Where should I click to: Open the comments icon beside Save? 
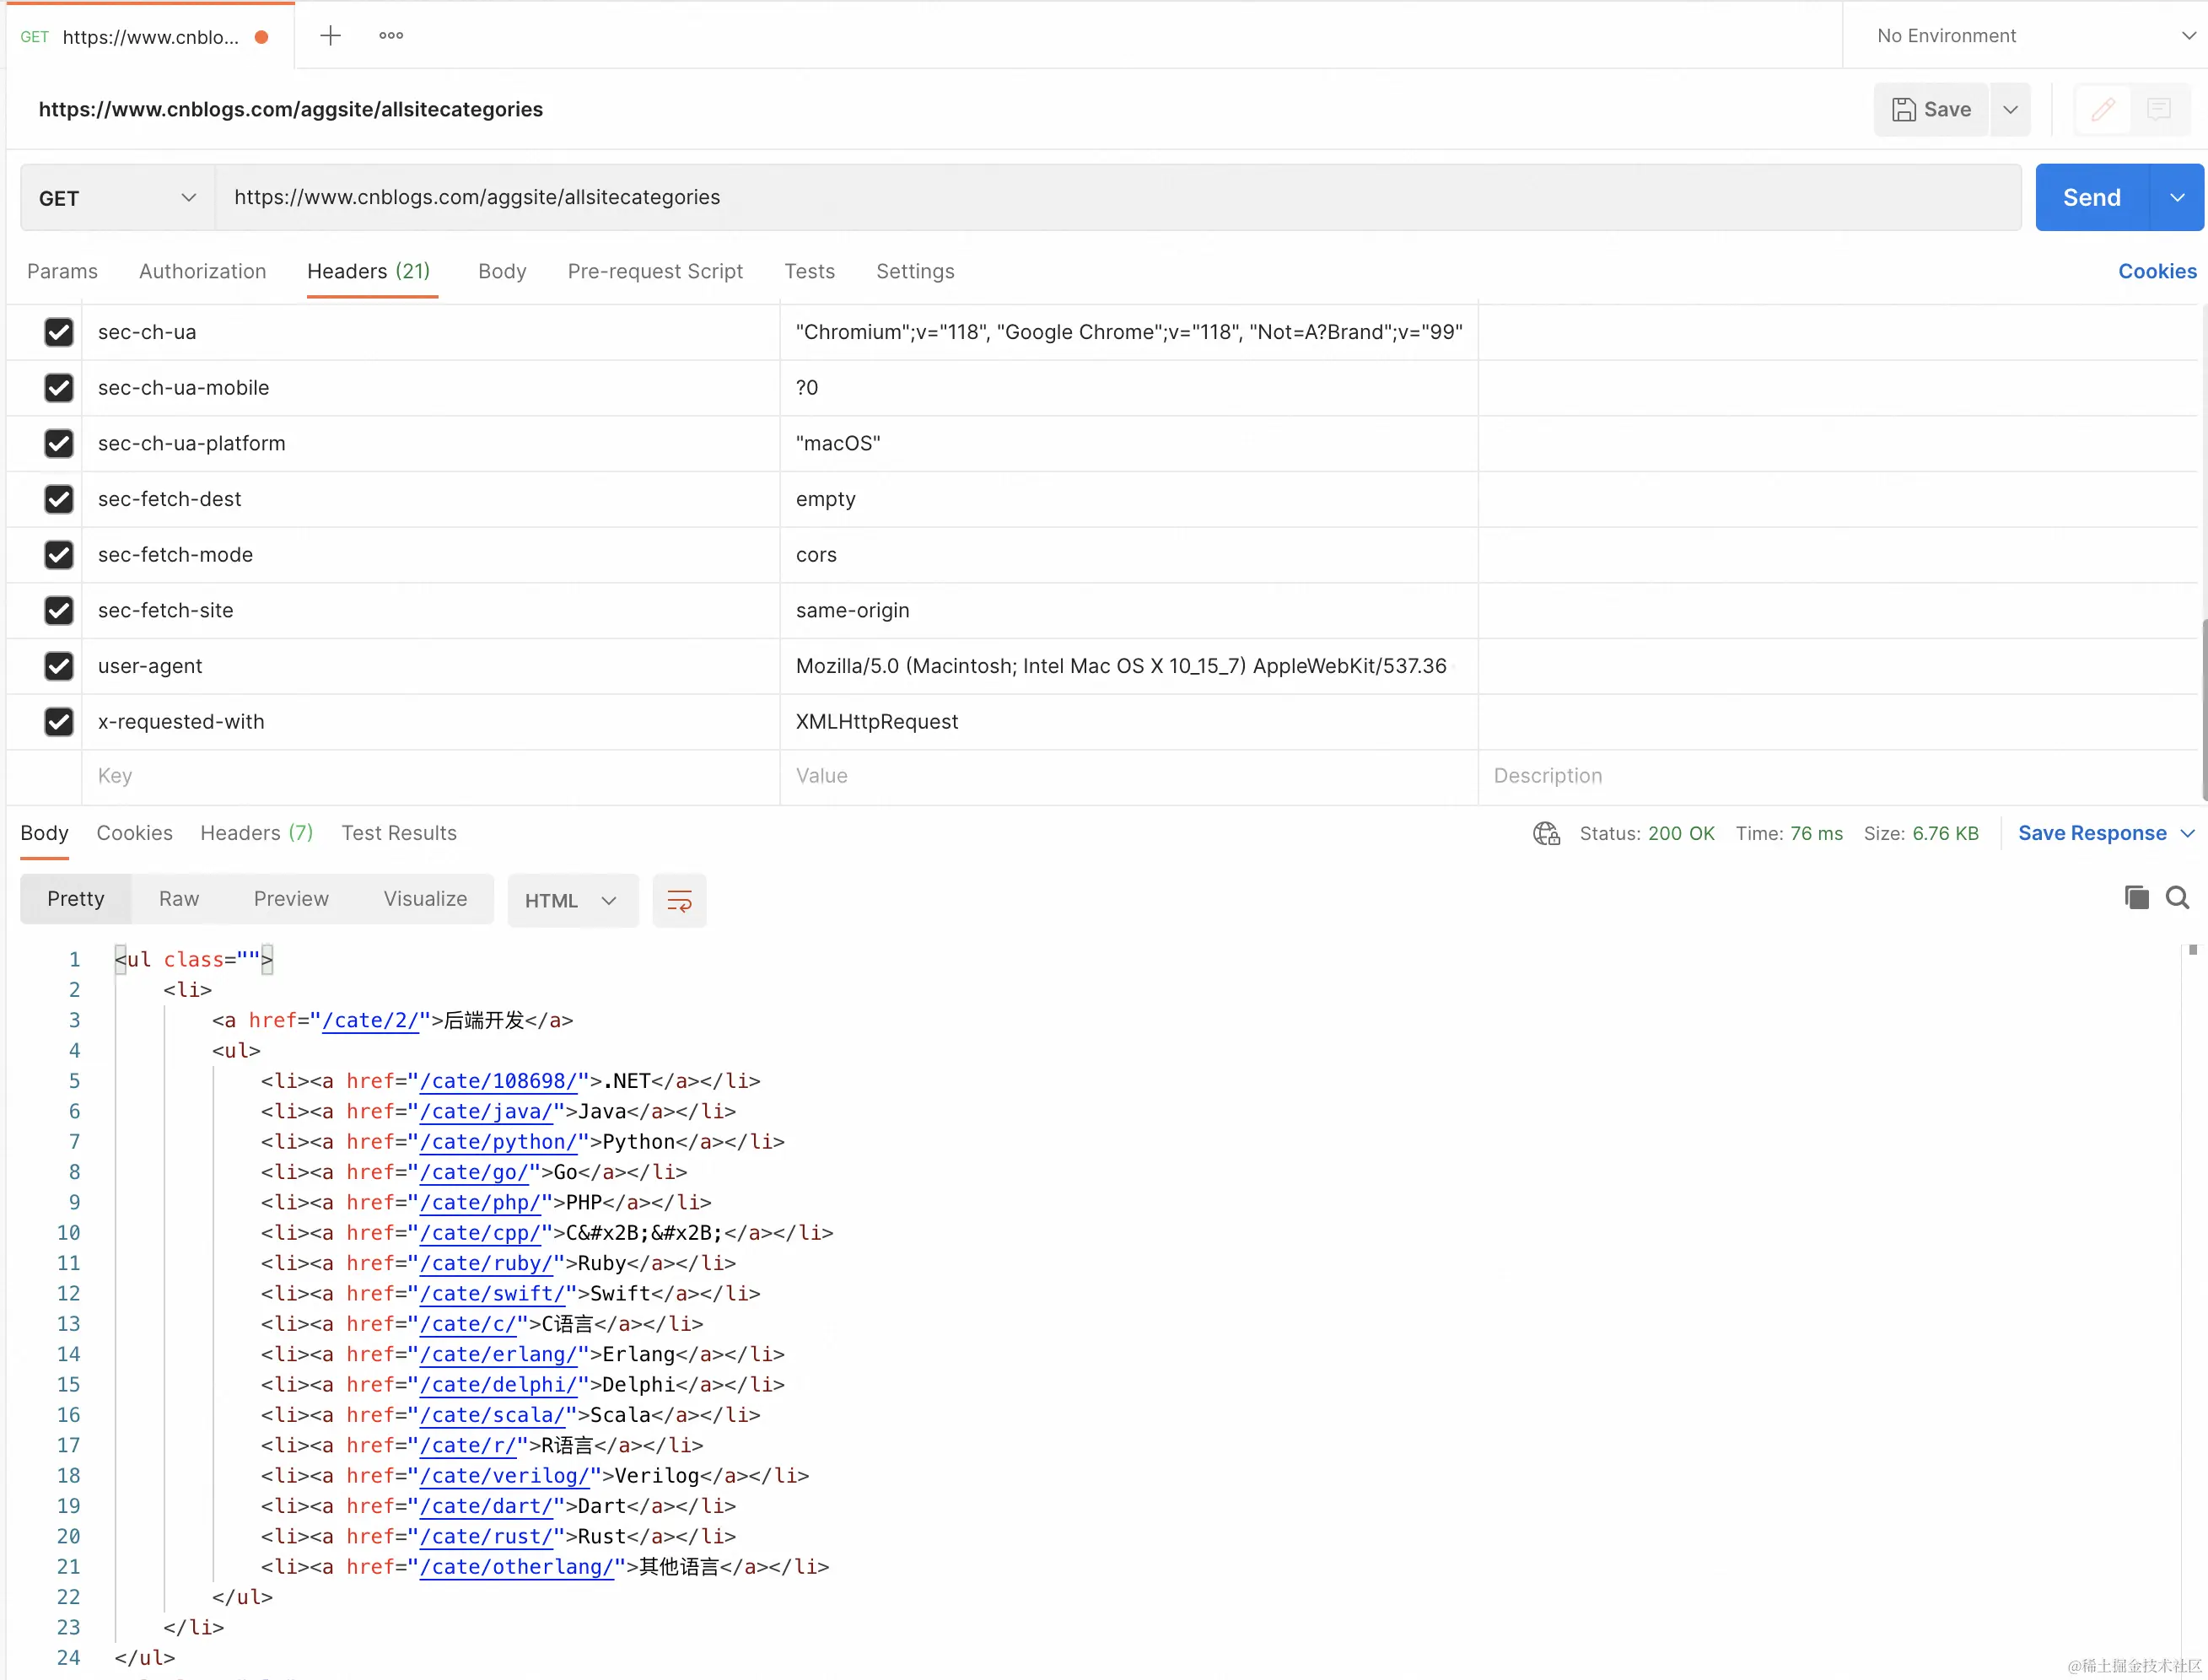2159,109
